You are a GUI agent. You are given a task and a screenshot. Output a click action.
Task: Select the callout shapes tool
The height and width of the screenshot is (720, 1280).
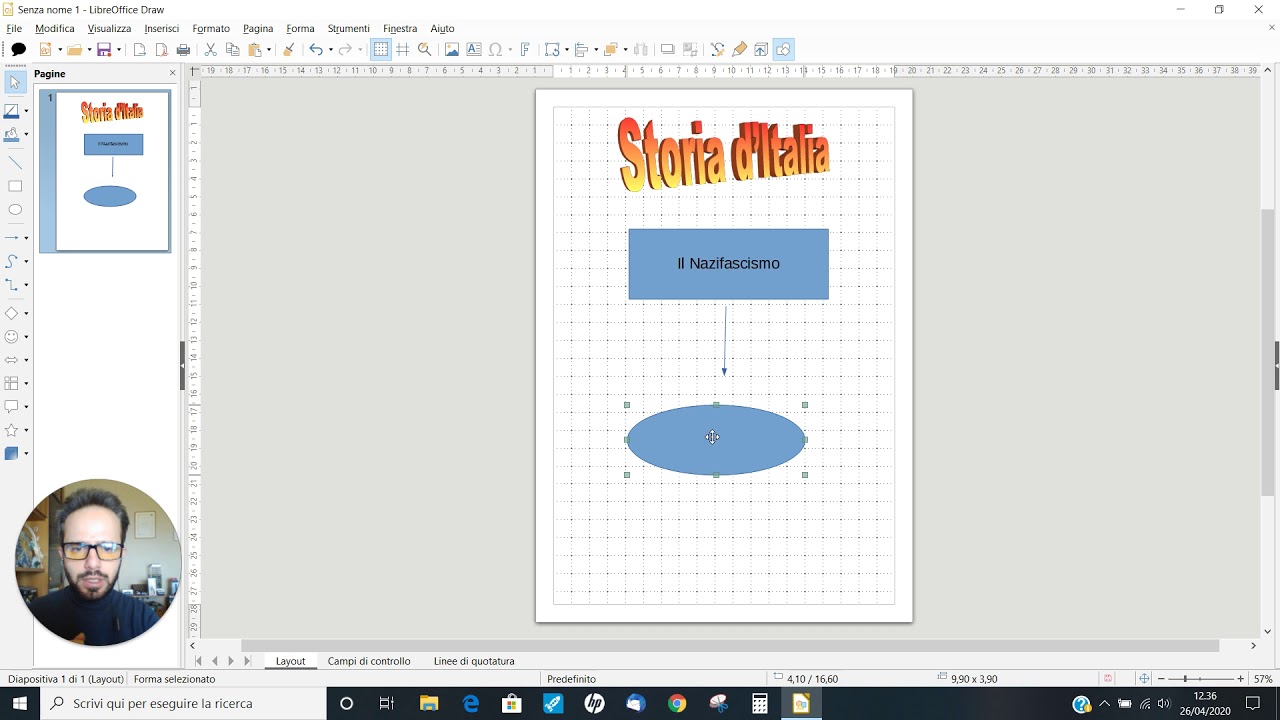pos(12,407)
